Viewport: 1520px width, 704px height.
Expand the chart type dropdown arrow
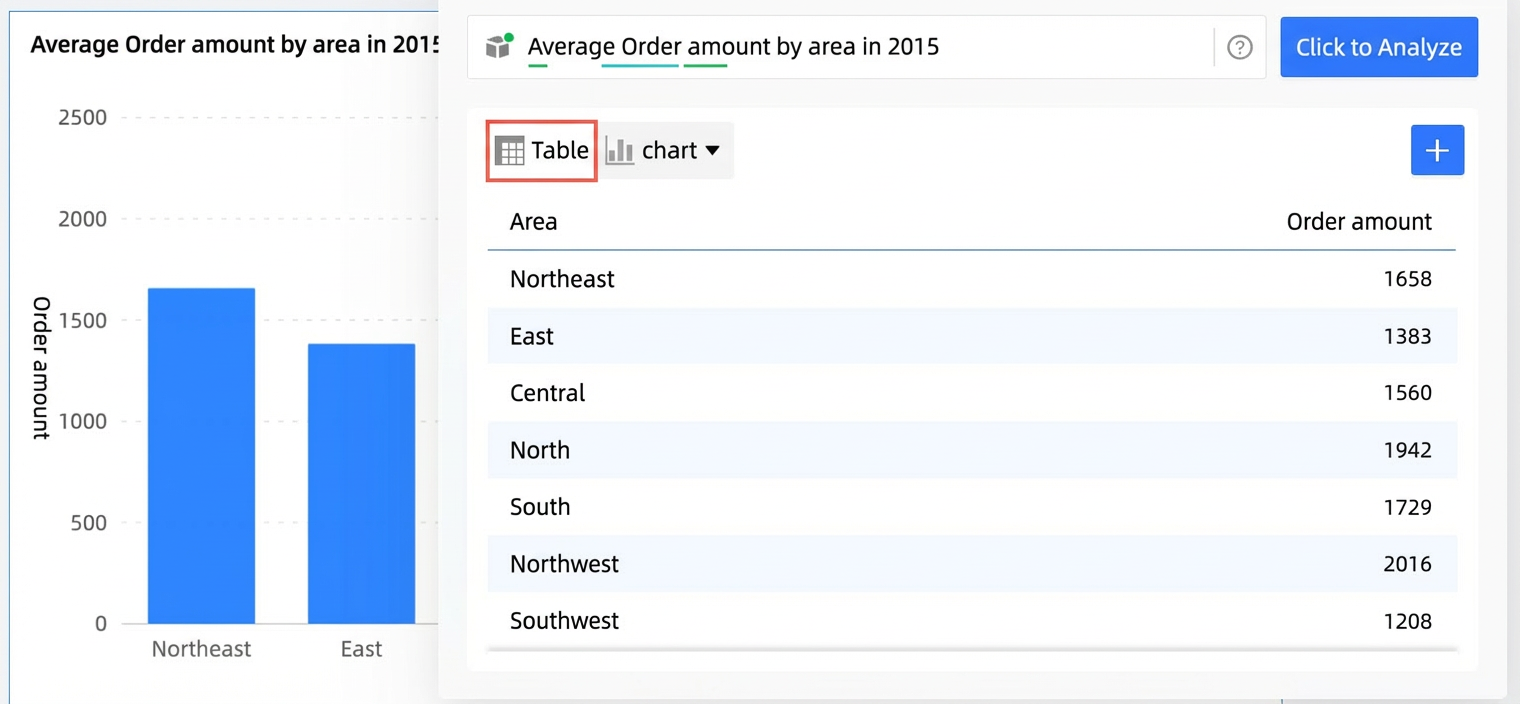[712, 151]
